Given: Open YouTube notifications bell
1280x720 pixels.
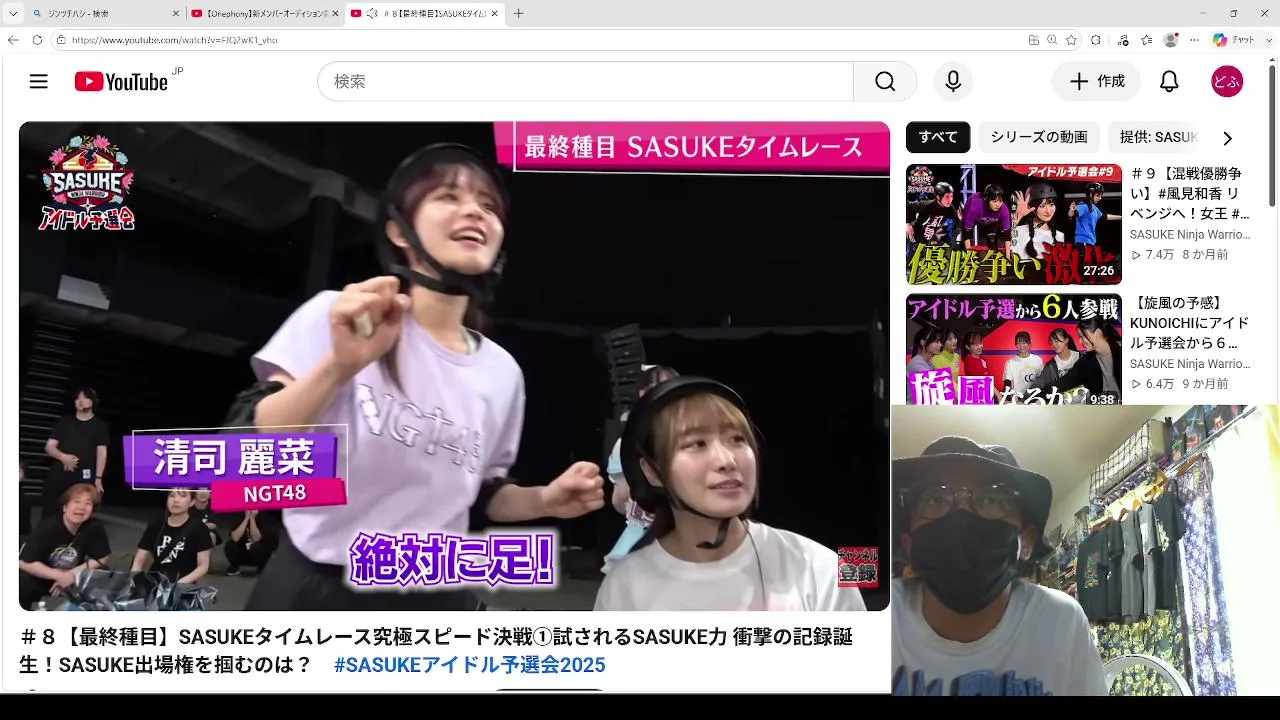Looking at the screenshot, I should pos(1169,82).
